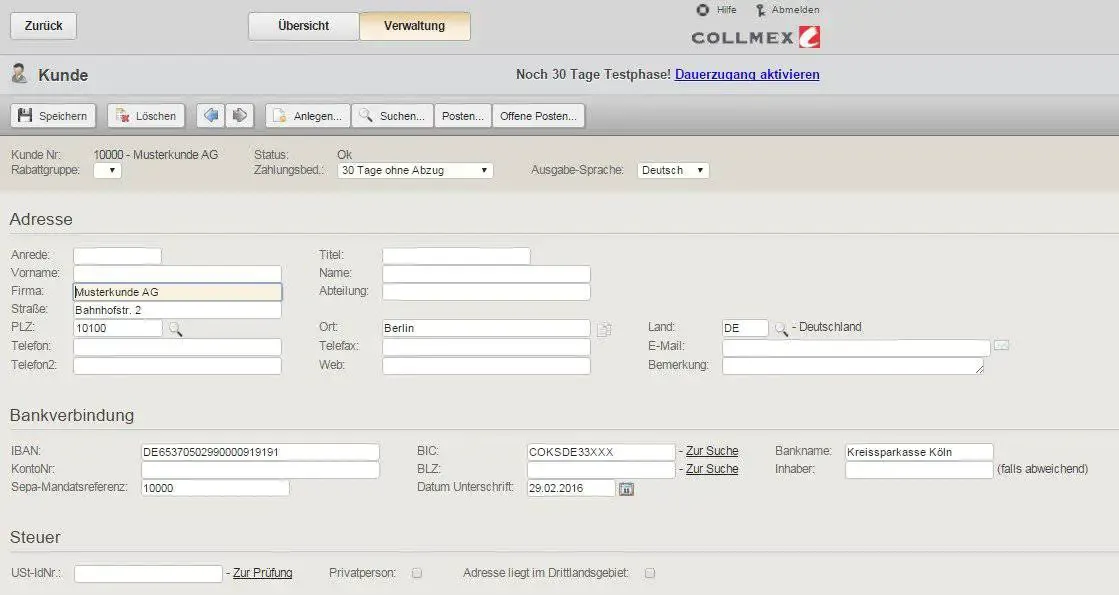Click the envelope icon next to E-Mail
The width and height of the screenshot is (1119, 595).
(1001, 346)
